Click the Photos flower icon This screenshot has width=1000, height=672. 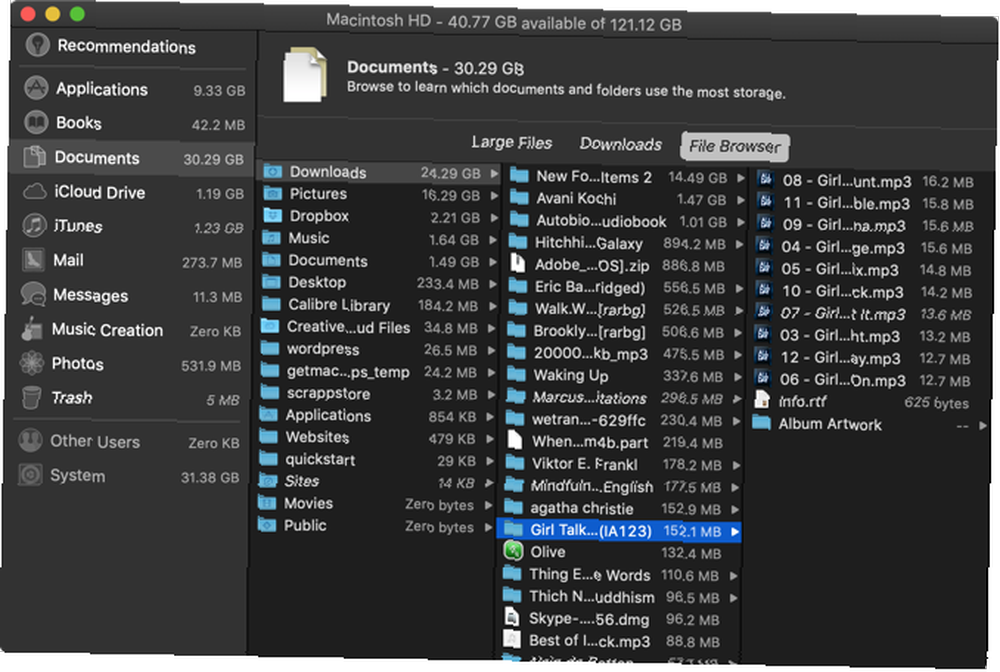(x=31, y=363)
